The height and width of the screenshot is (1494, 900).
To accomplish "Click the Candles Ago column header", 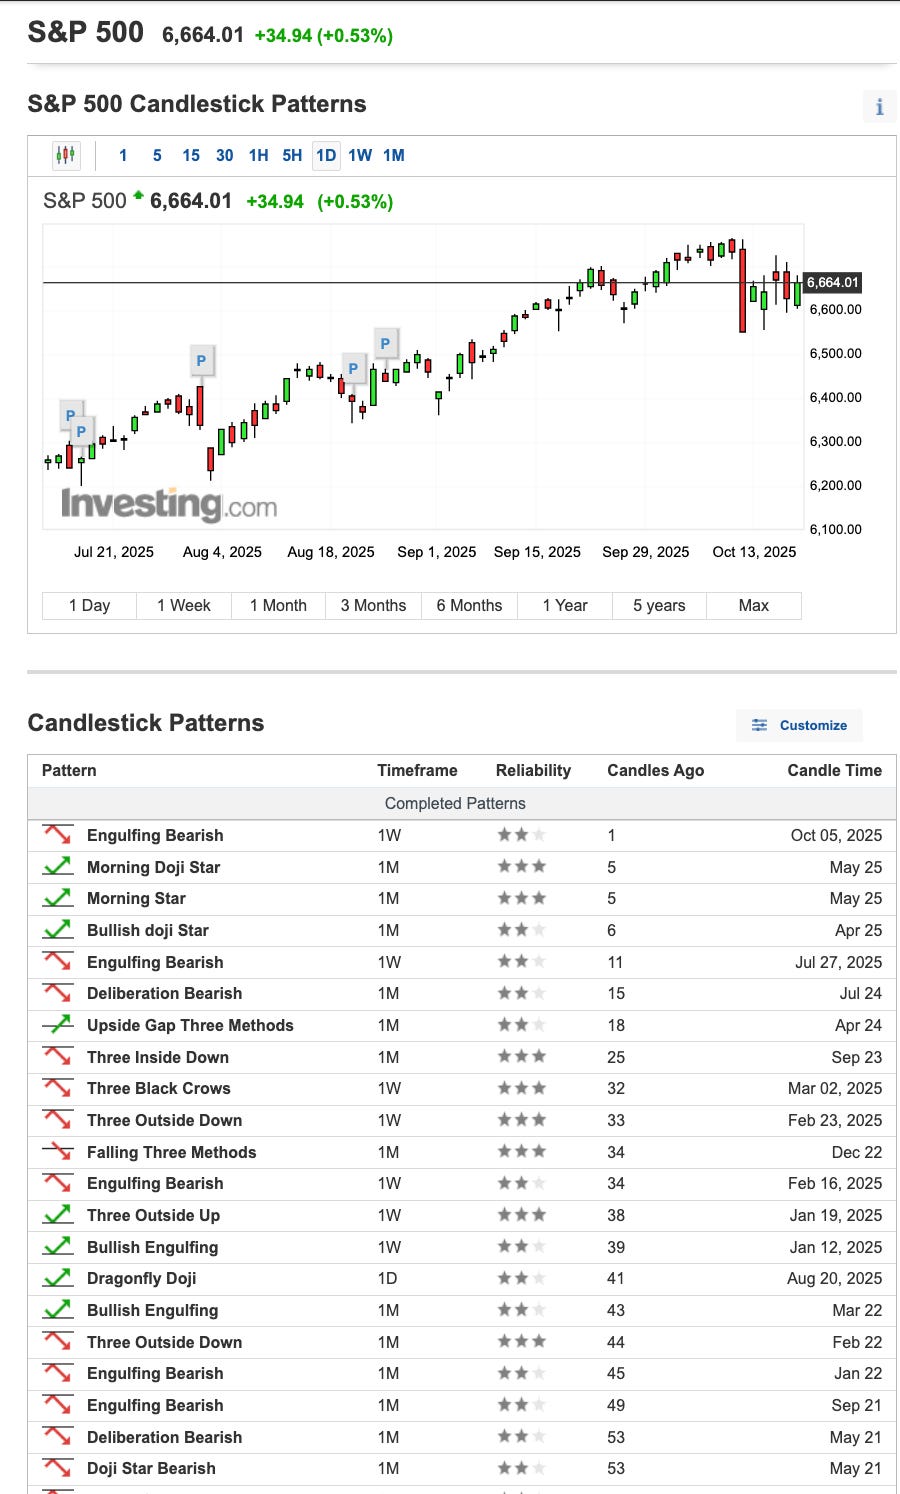I will [x=655, y=770].
